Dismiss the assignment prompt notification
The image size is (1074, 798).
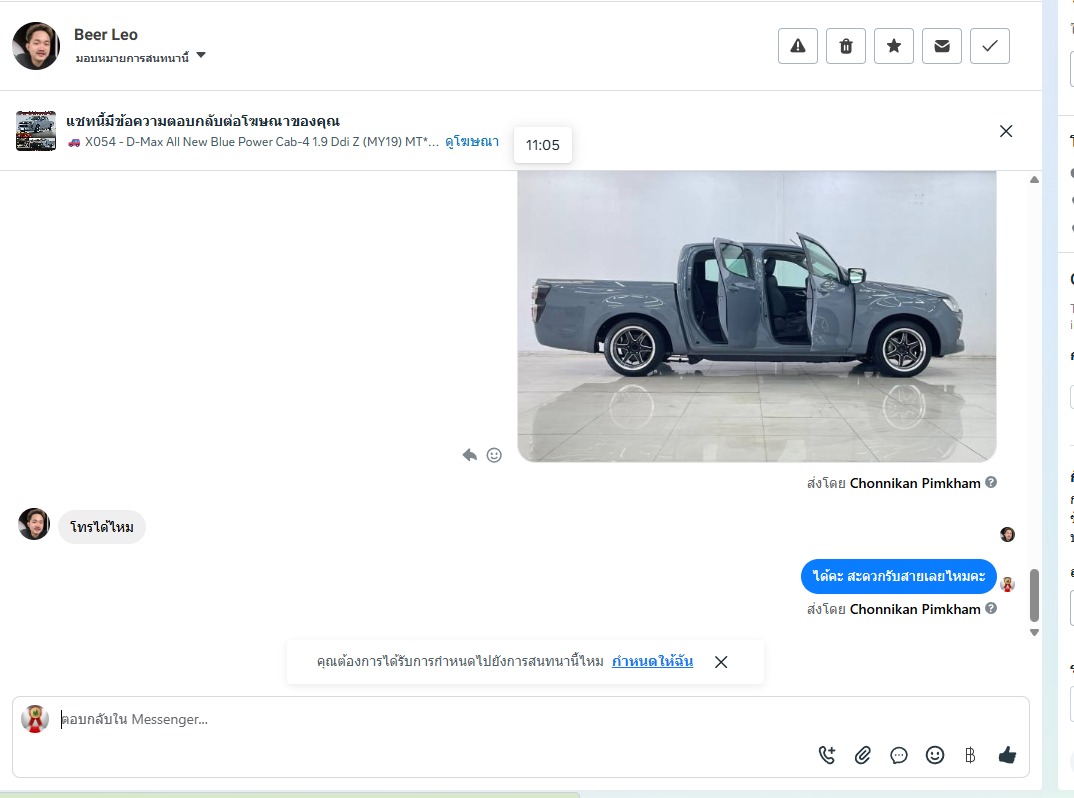[x=721, y=662]
